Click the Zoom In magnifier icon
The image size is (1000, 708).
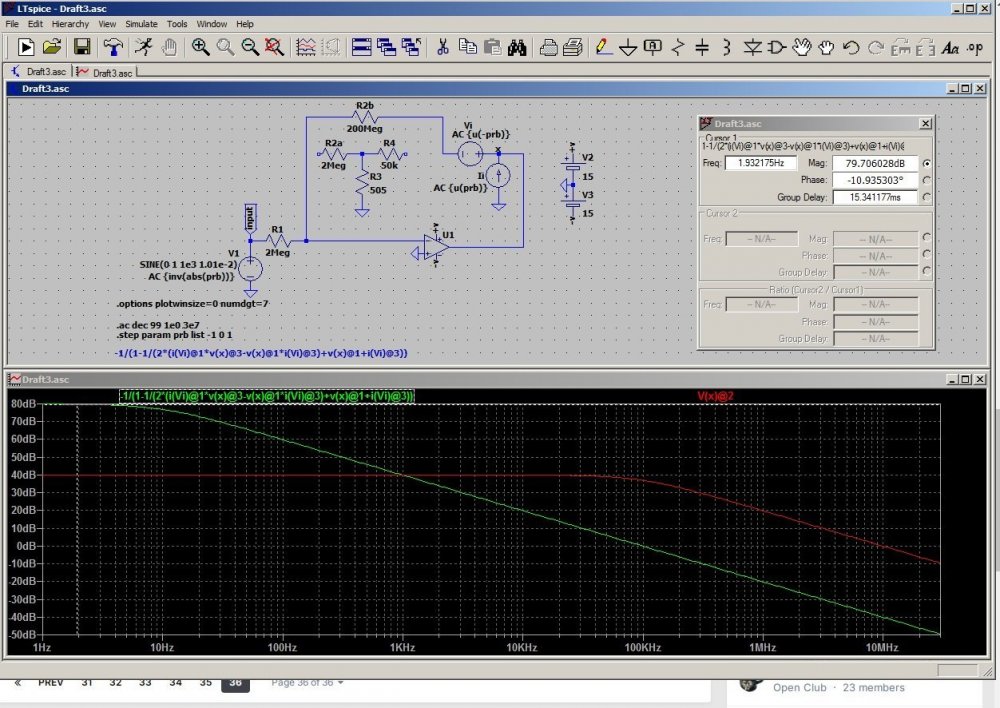[200, 46]
